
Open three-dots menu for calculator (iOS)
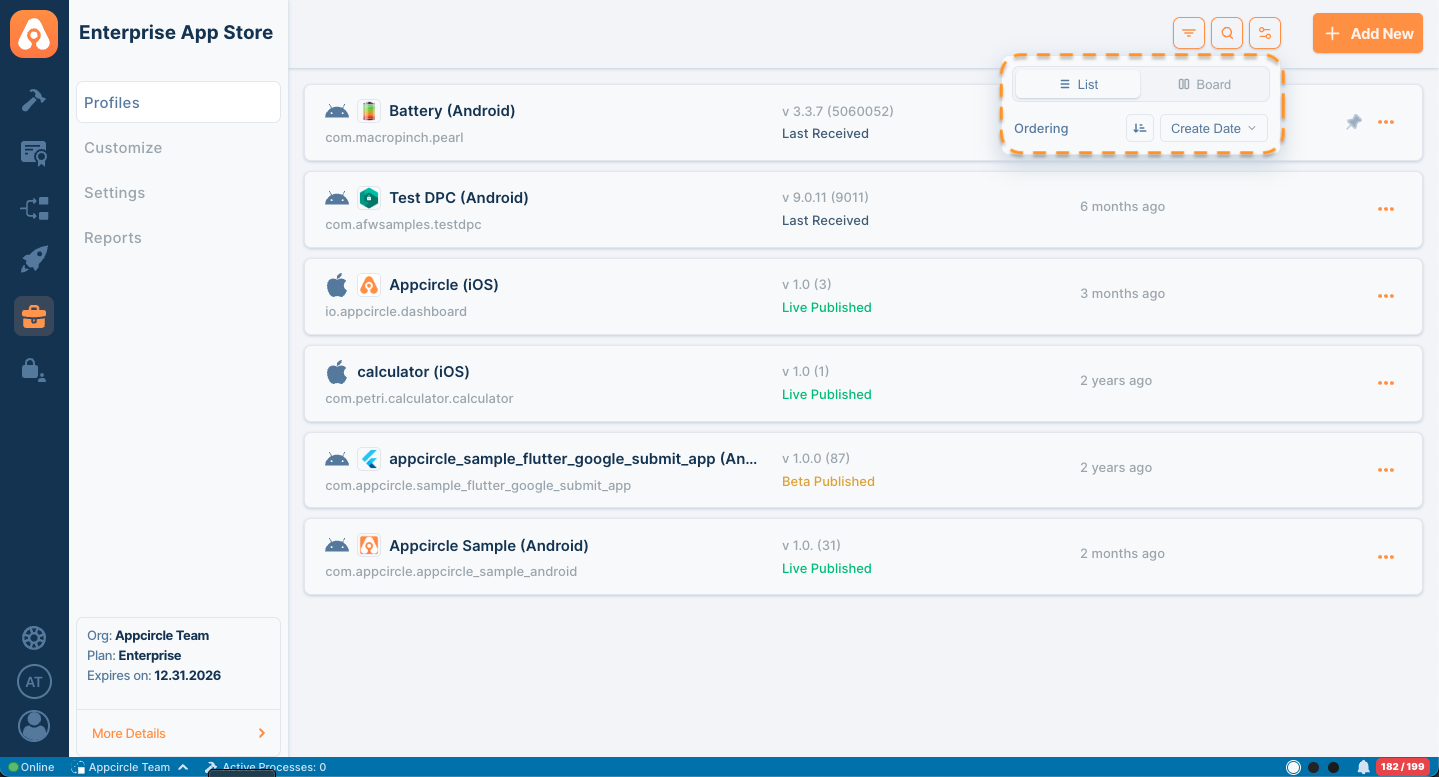click(1386, 383)
